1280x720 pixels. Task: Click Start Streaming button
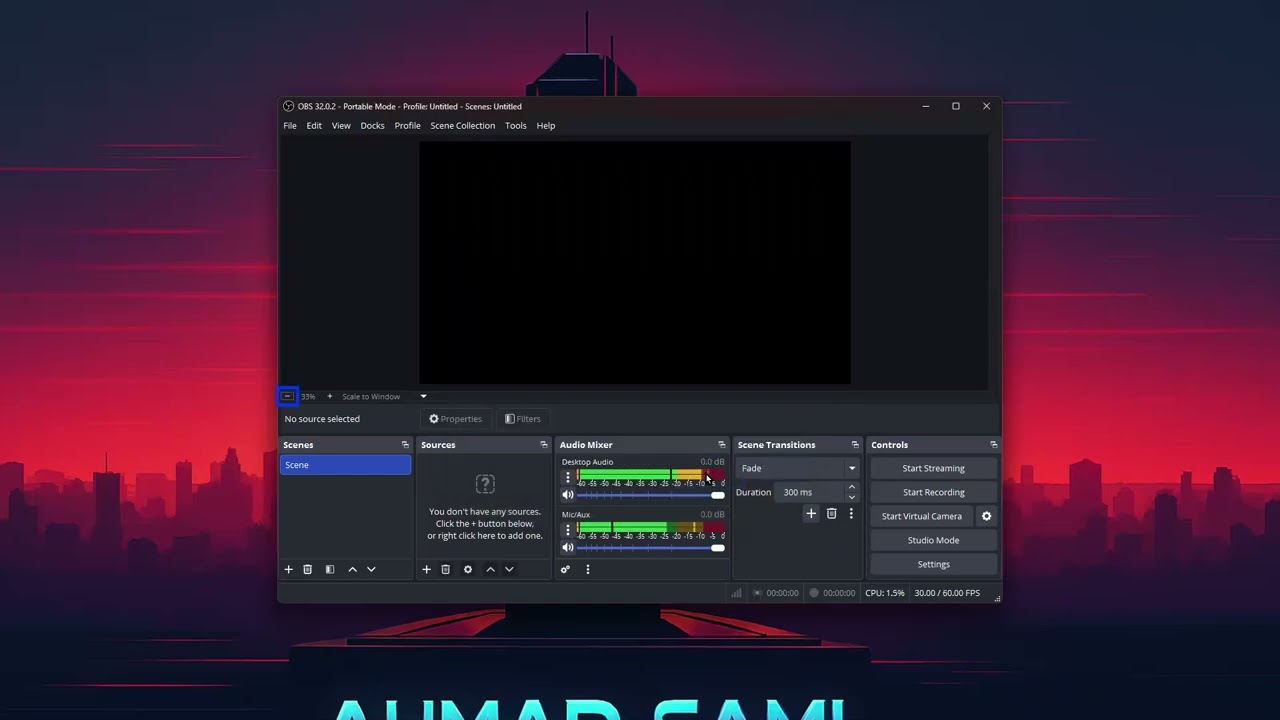tap(933, 468)
